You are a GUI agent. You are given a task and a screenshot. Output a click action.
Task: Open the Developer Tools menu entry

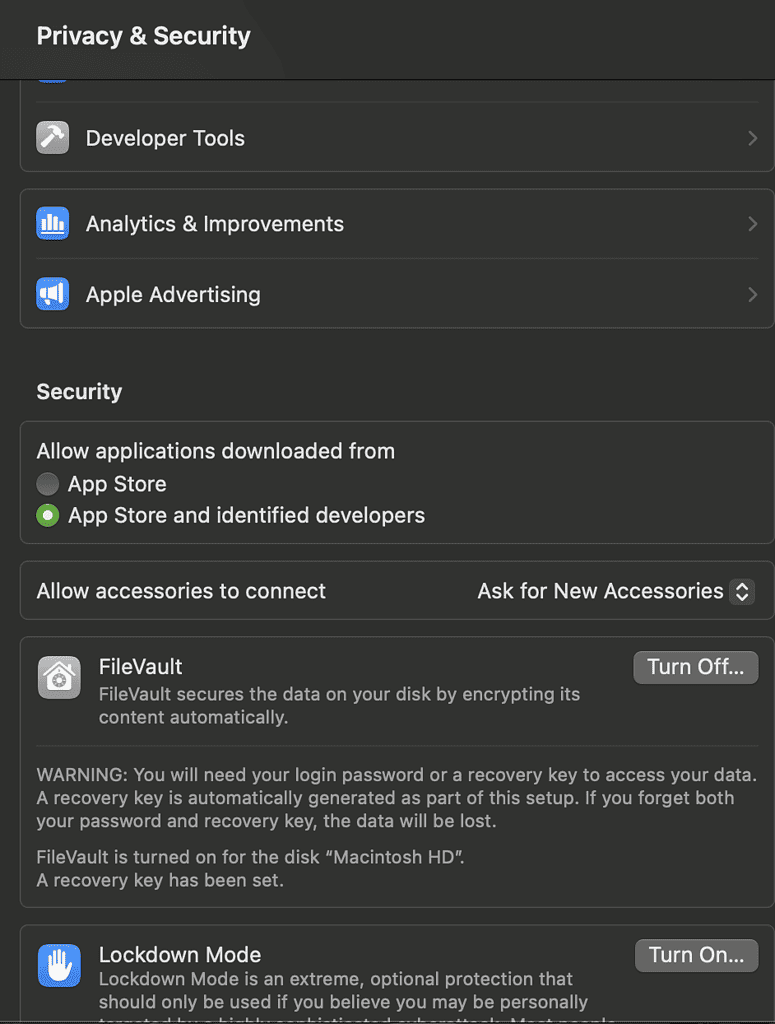[165, 138]
